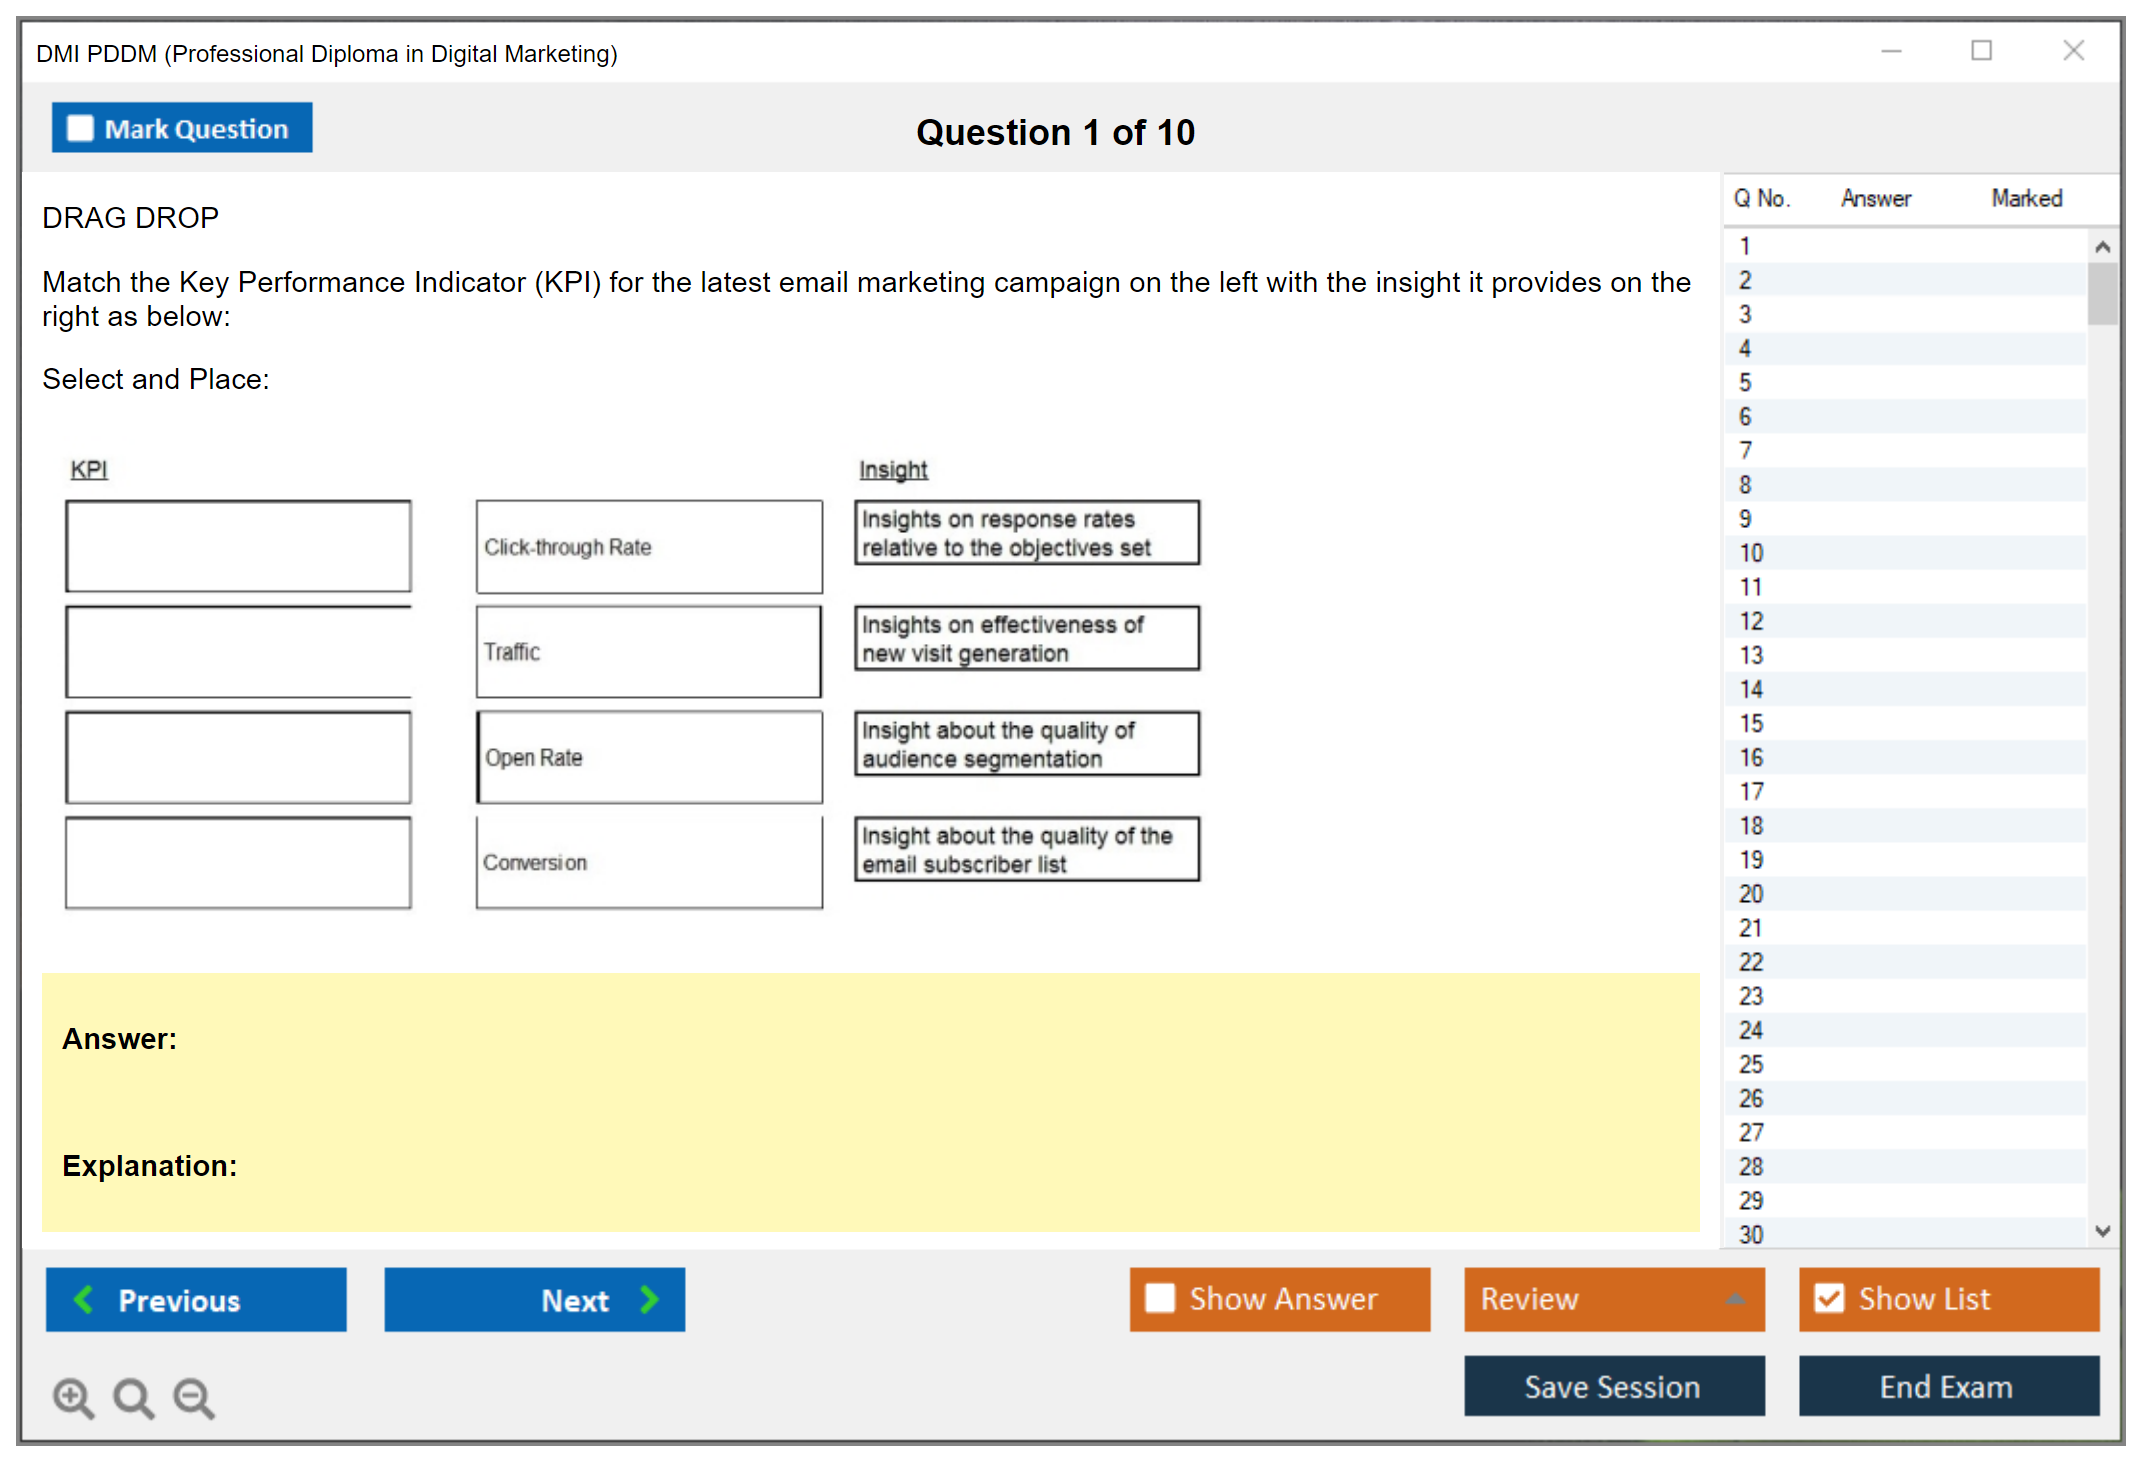This screenshot has width=2150, height=1470.
Task: Expand the Review dropdown menu
Action: click(1614, 1298)
